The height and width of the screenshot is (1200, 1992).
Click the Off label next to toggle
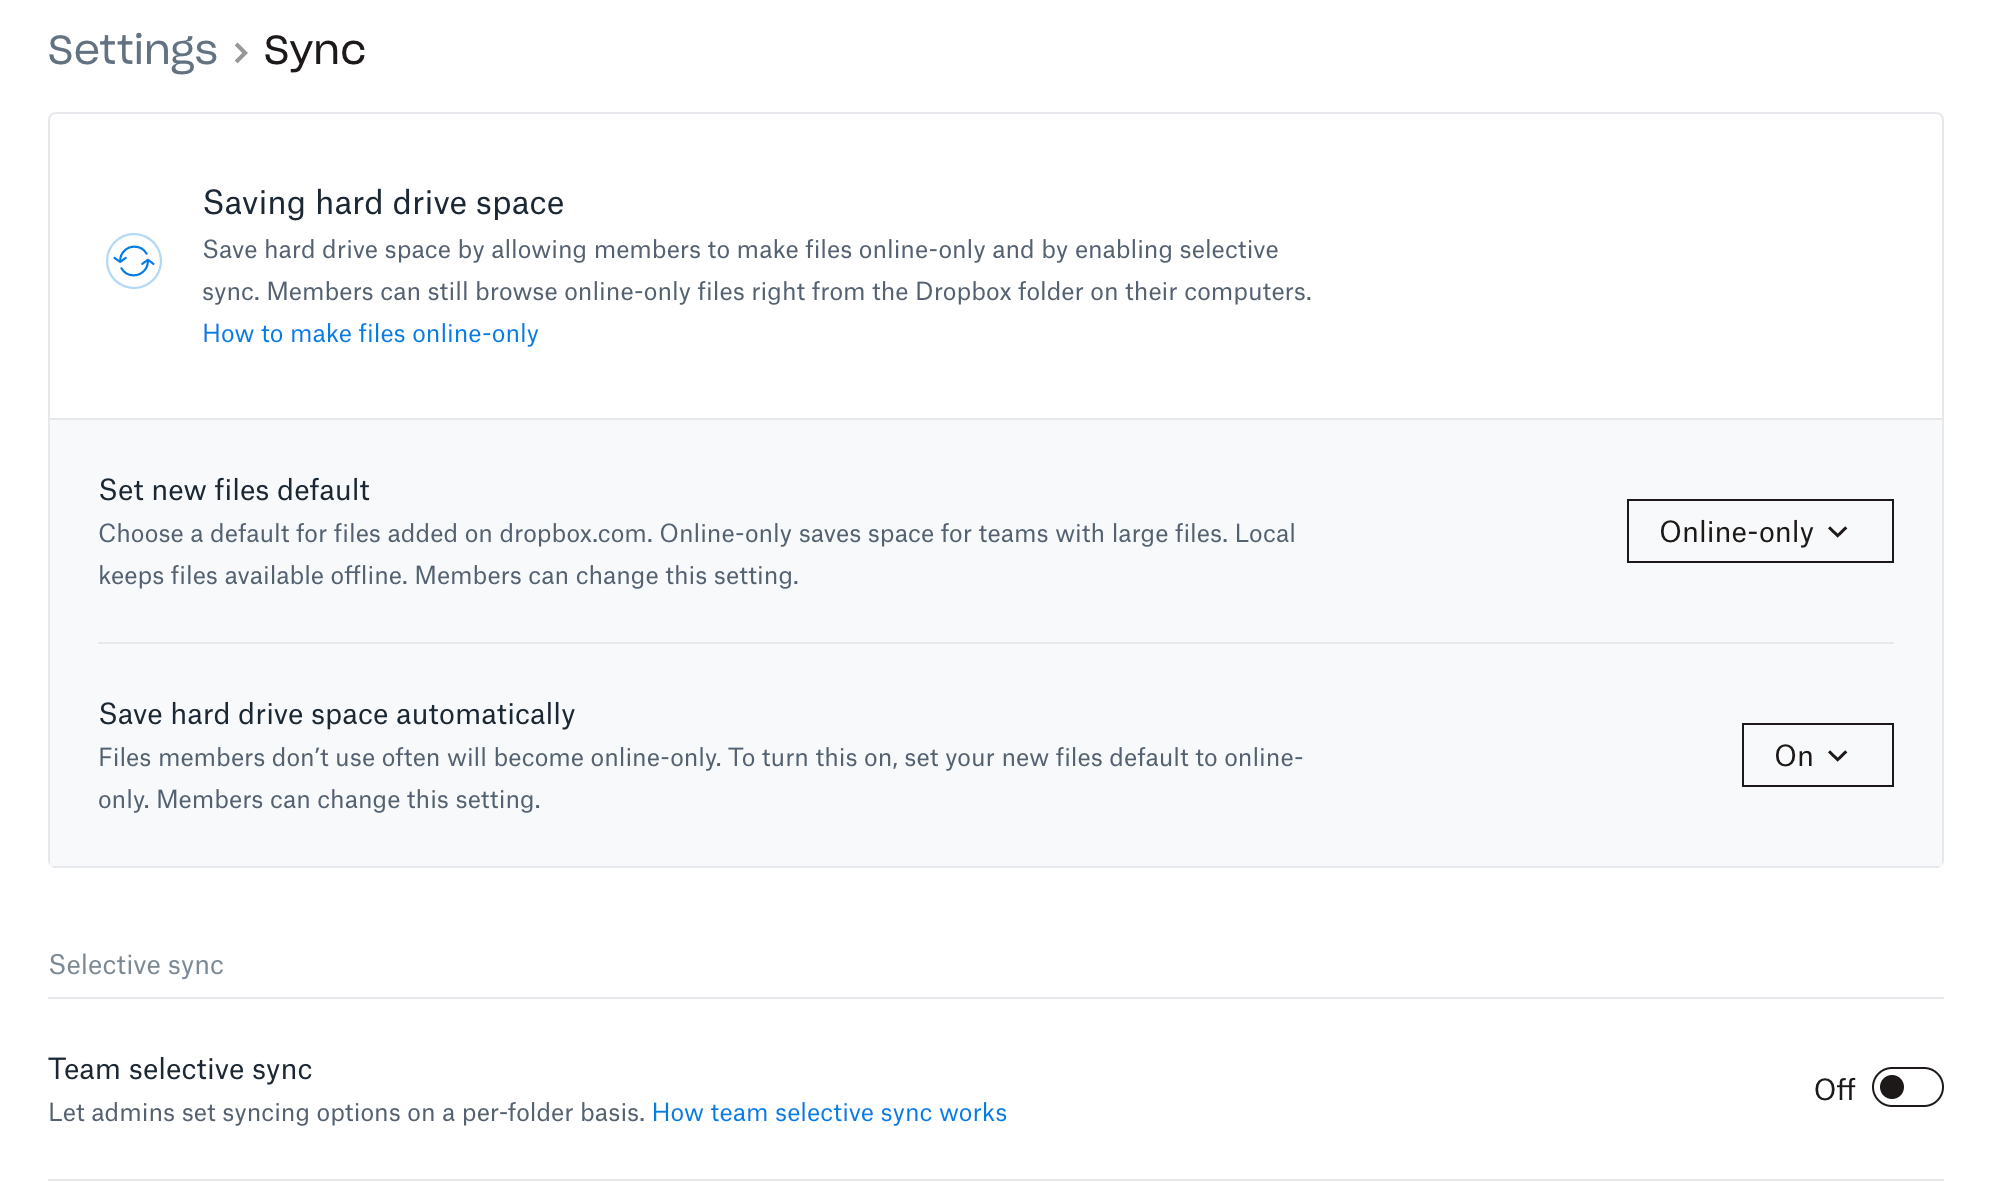tap(1834, 1089)
